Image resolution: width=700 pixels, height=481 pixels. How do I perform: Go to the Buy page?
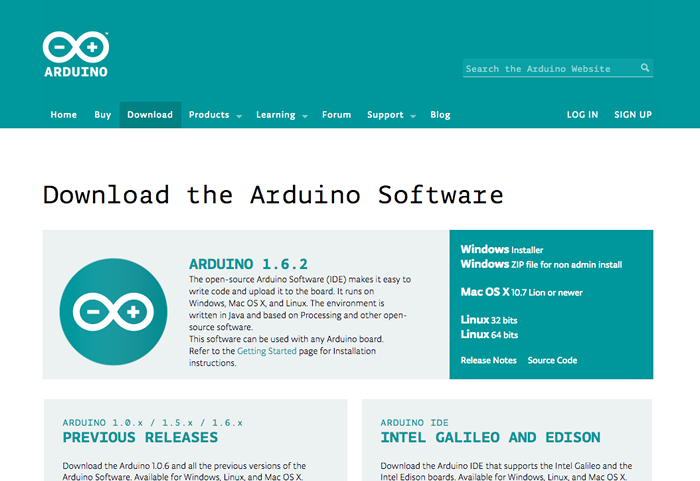102,115
